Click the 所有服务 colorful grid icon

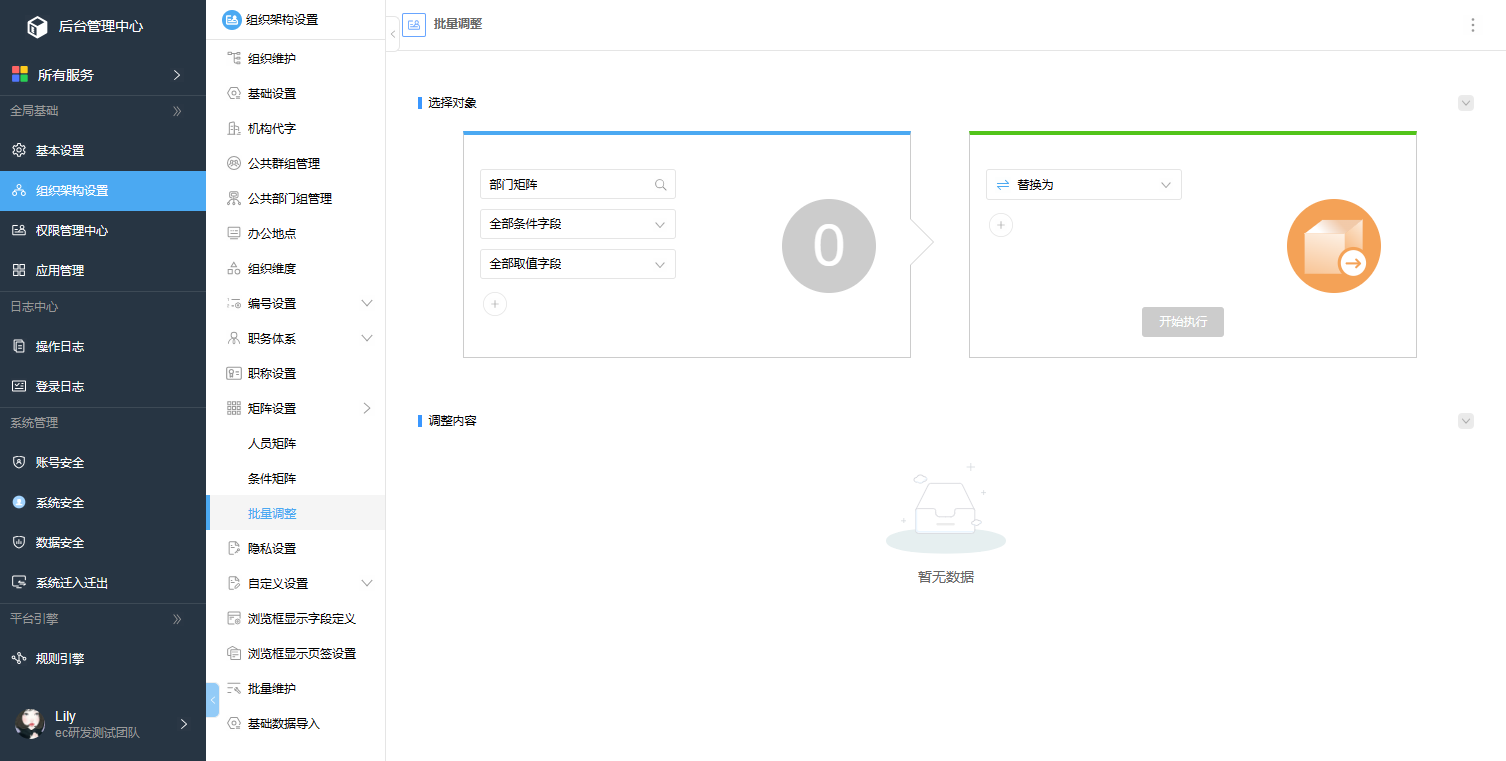(19, 74)
